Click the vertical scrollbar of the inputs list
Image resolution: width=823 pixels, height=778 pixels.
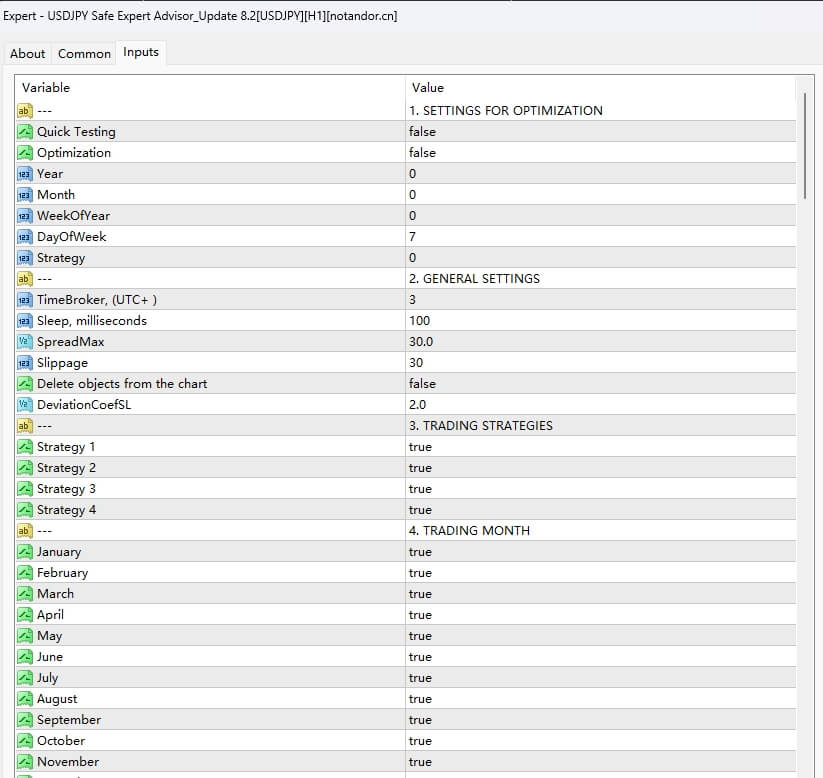(x=805, y=147)
